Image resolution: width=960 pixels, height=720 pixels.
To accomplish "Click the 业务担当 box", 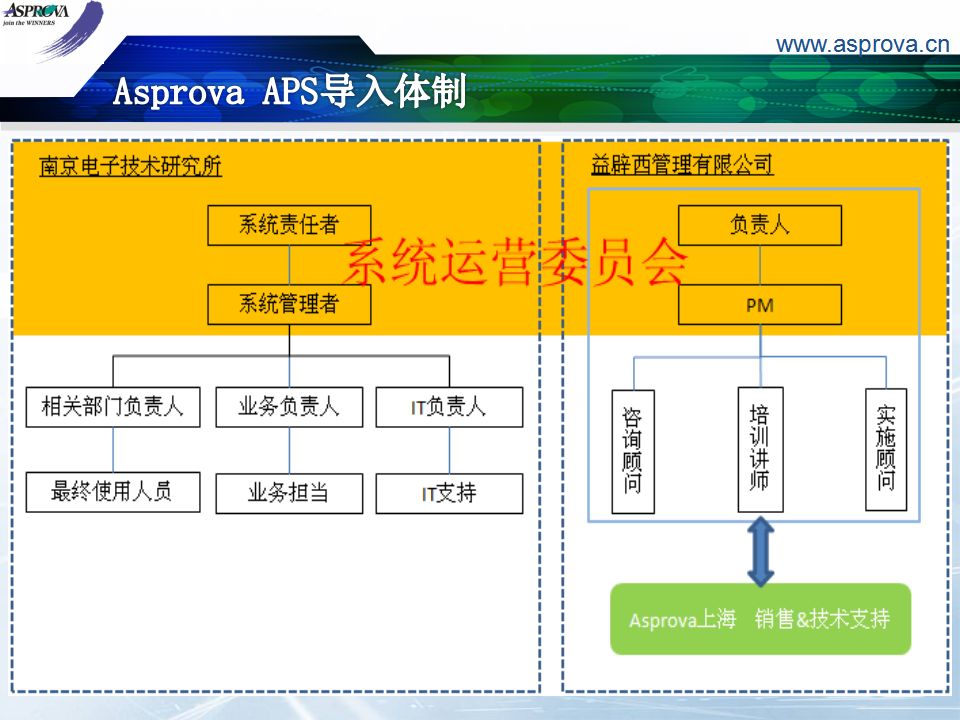I will pos(289,493).
